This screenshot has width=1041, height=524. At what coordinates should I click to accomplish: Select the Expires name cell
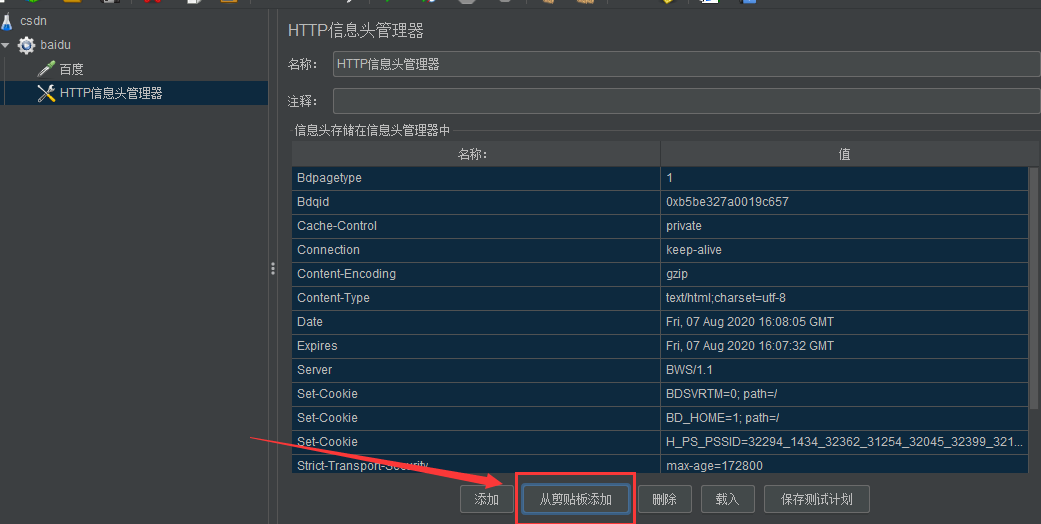click(x=476, y=345)
